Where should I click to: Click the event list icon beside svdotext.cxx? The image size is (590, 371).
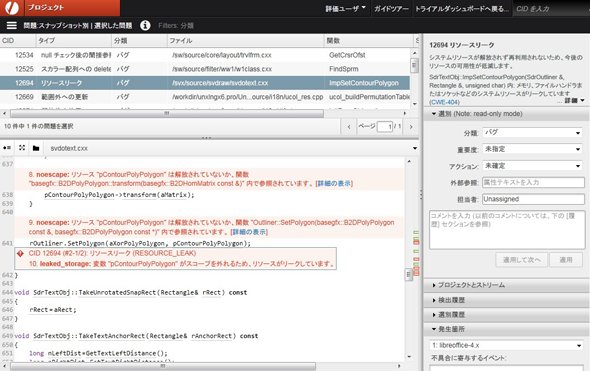click(x=7, y=148)
